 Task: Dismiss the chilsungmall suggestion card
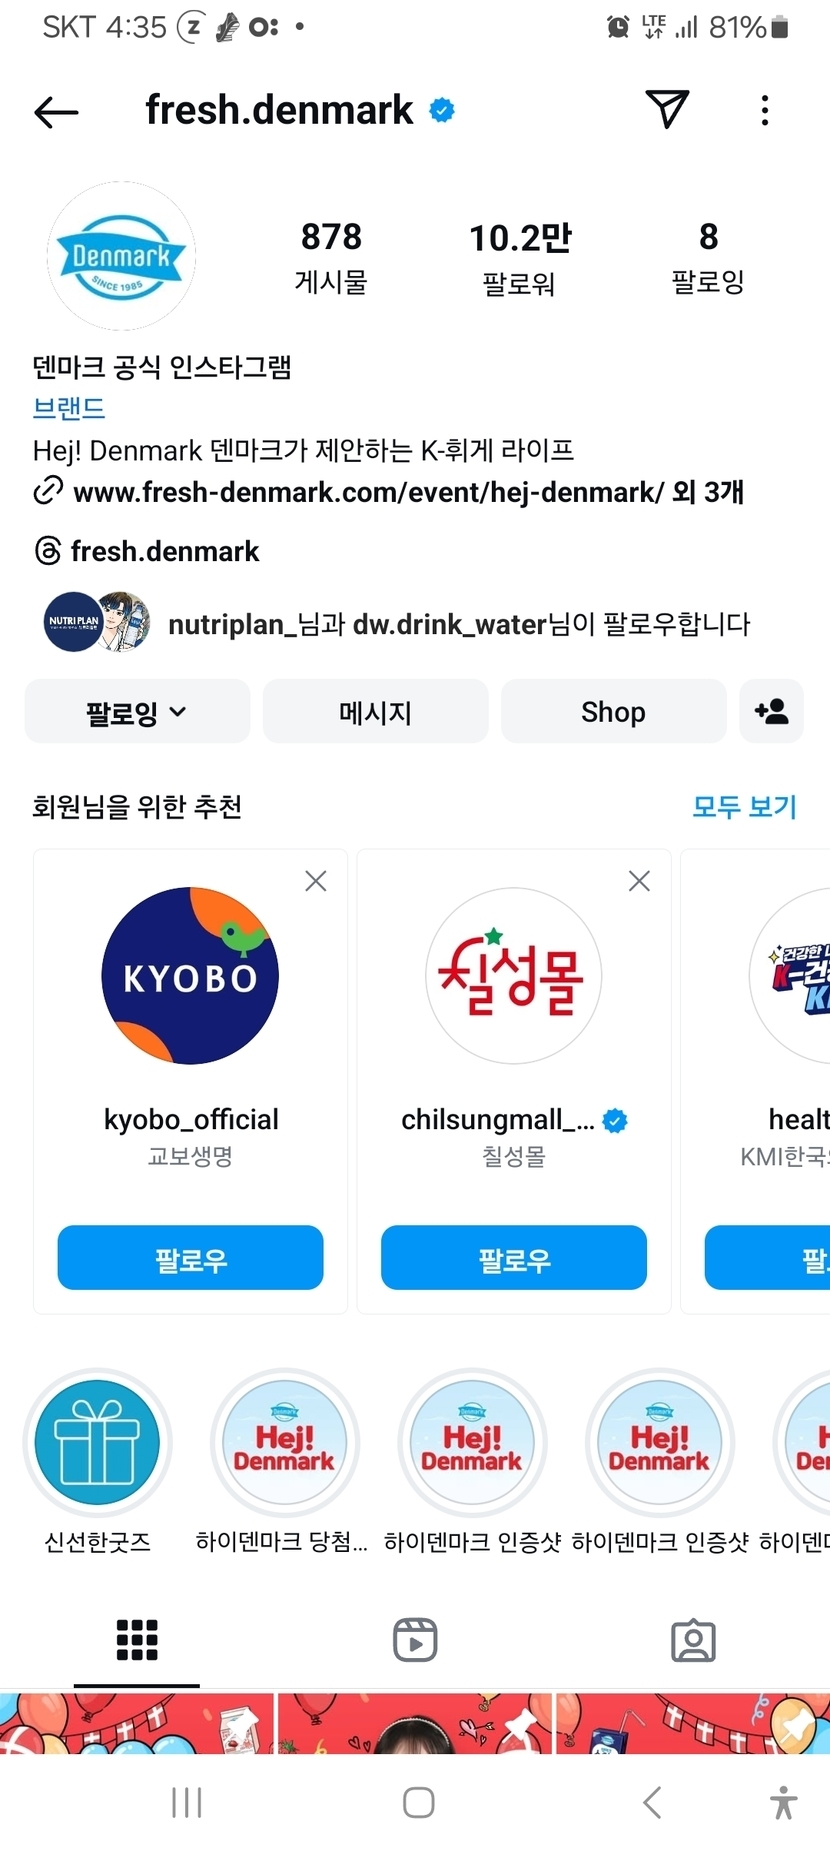pyautogui.click(x=639, y=881)
